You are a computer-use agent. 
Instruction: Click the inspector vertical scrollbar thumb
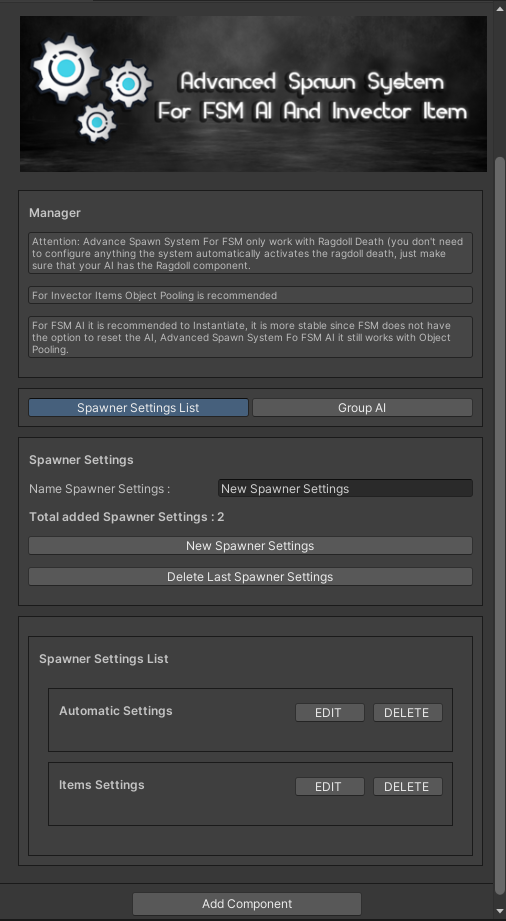coord(500,525)
